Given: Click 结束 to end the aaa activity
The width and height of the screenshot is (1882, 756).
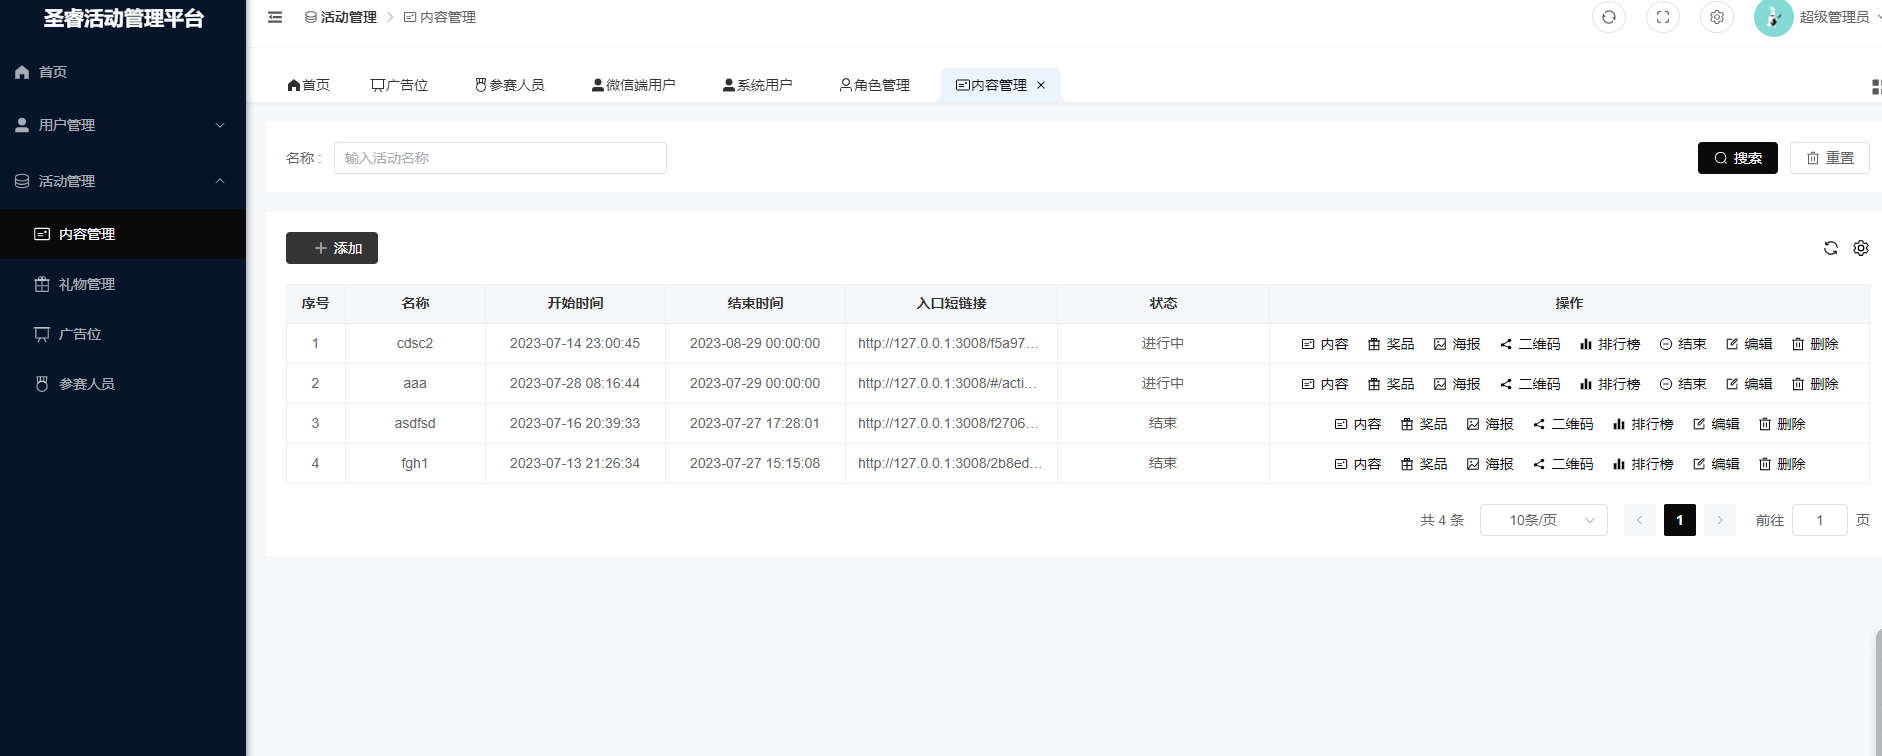Looking at the screenshot, I should click(1683, 384).
